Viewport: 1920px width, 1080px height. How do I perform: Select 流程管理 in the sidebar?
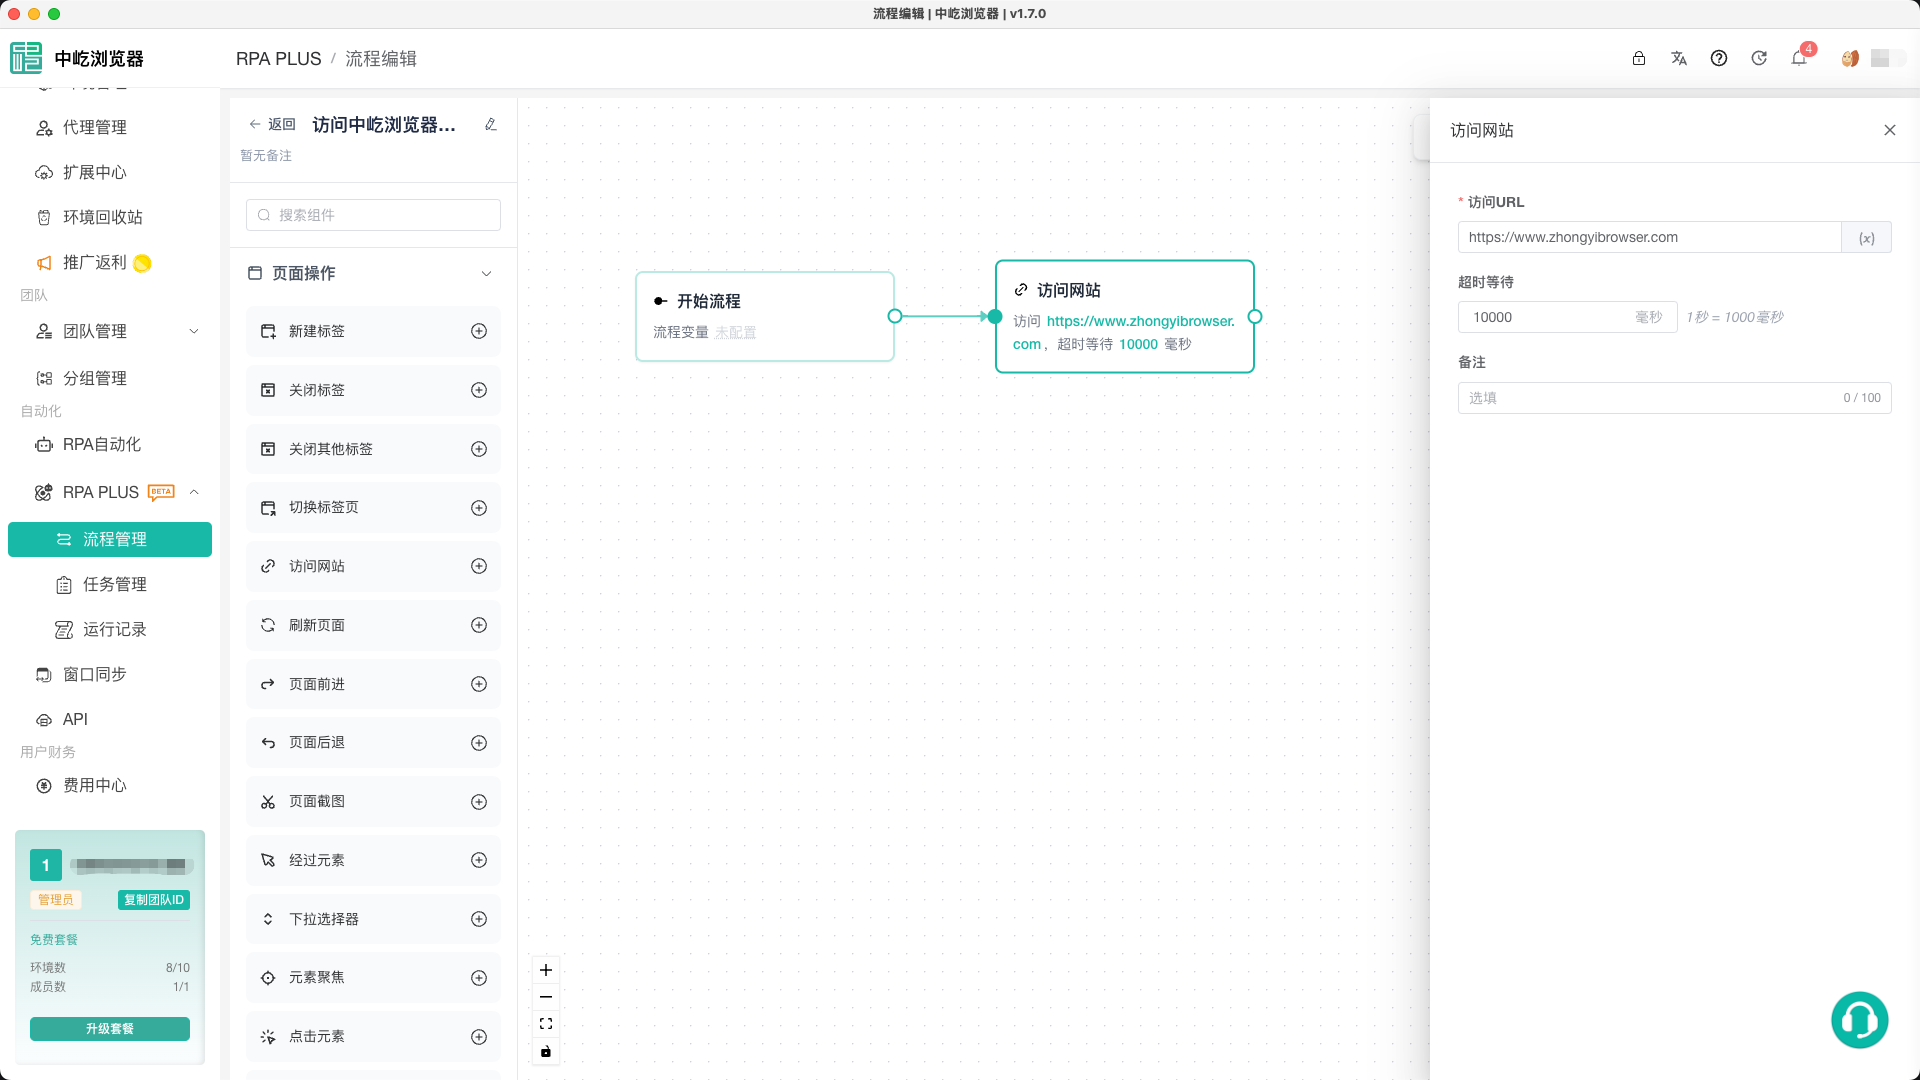110,540
